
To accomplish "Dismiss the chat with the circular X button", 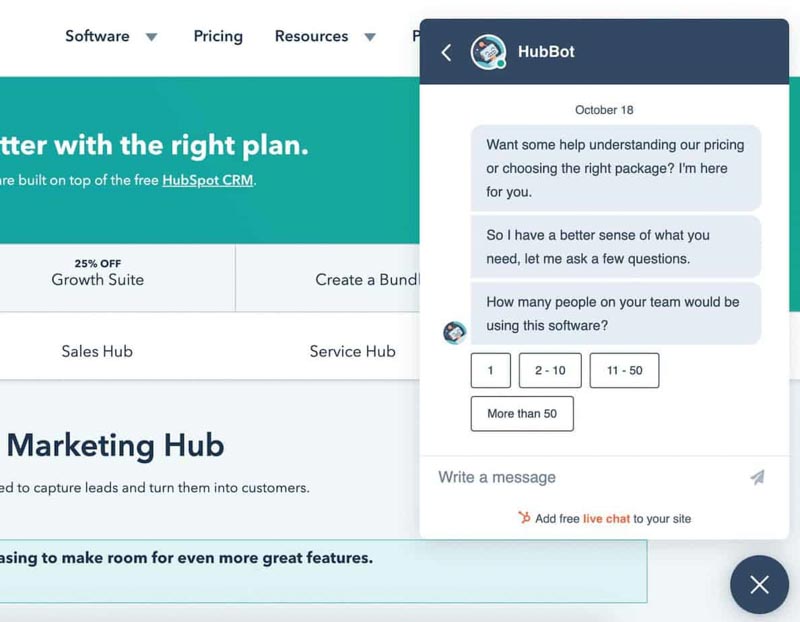I will 759,585.
